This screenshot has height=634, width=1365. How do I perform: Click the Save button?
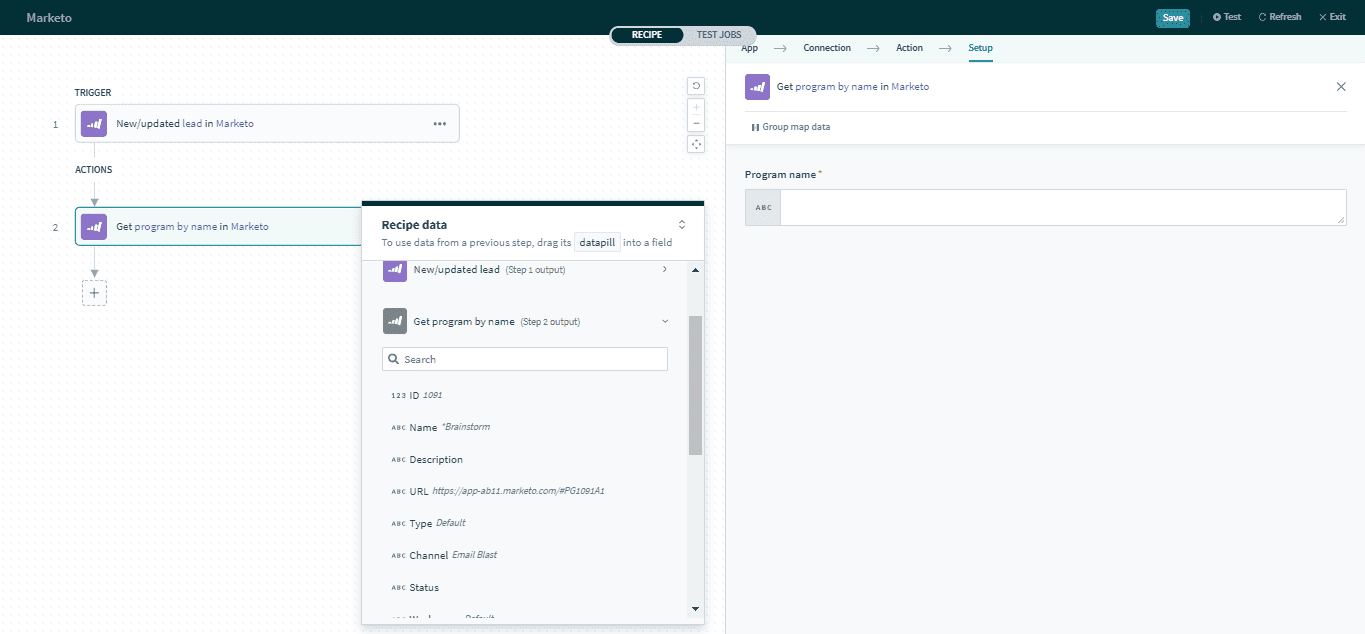pyautogui.click(x=1172, y=17)
